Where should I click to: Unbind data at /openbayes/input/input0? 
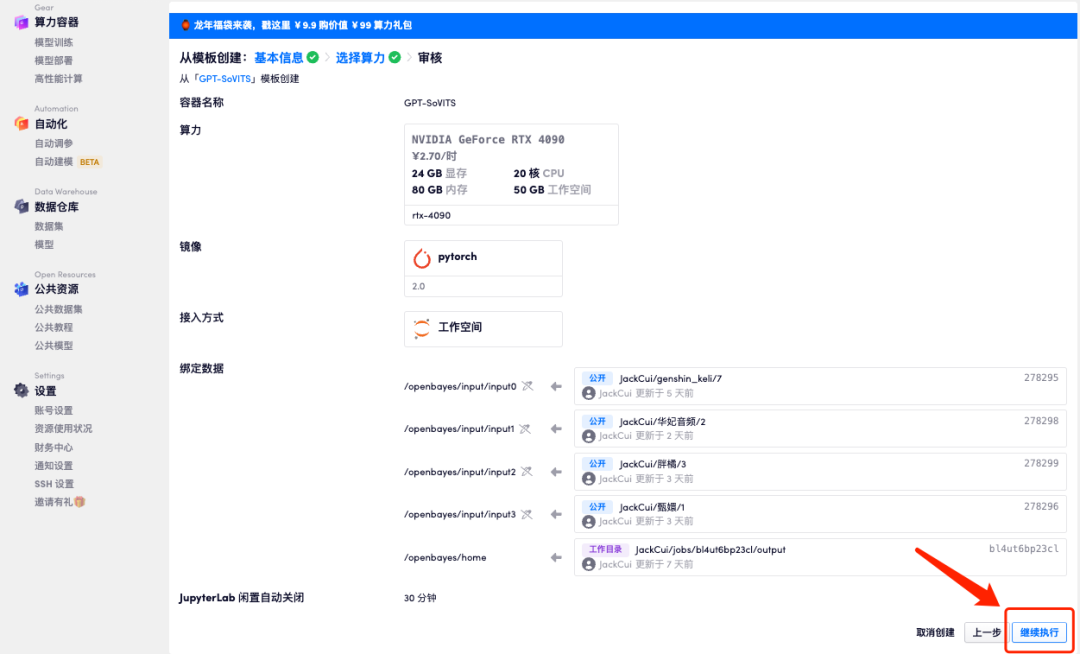527,386
